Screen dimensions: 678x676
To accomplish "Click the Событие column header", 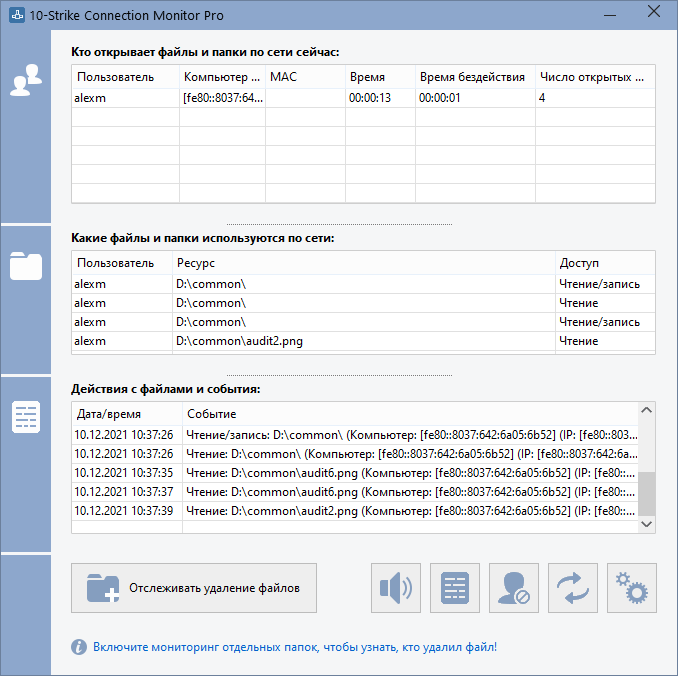I will pyautogui.click(x=410, y=414).
